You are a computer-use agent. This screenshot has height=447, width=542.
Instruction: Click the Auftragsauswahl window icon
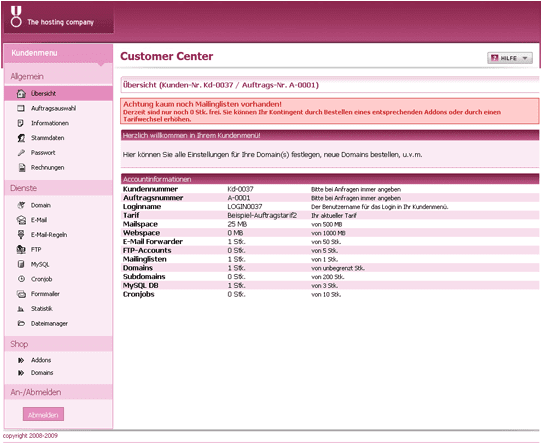[x=21, y=108]
